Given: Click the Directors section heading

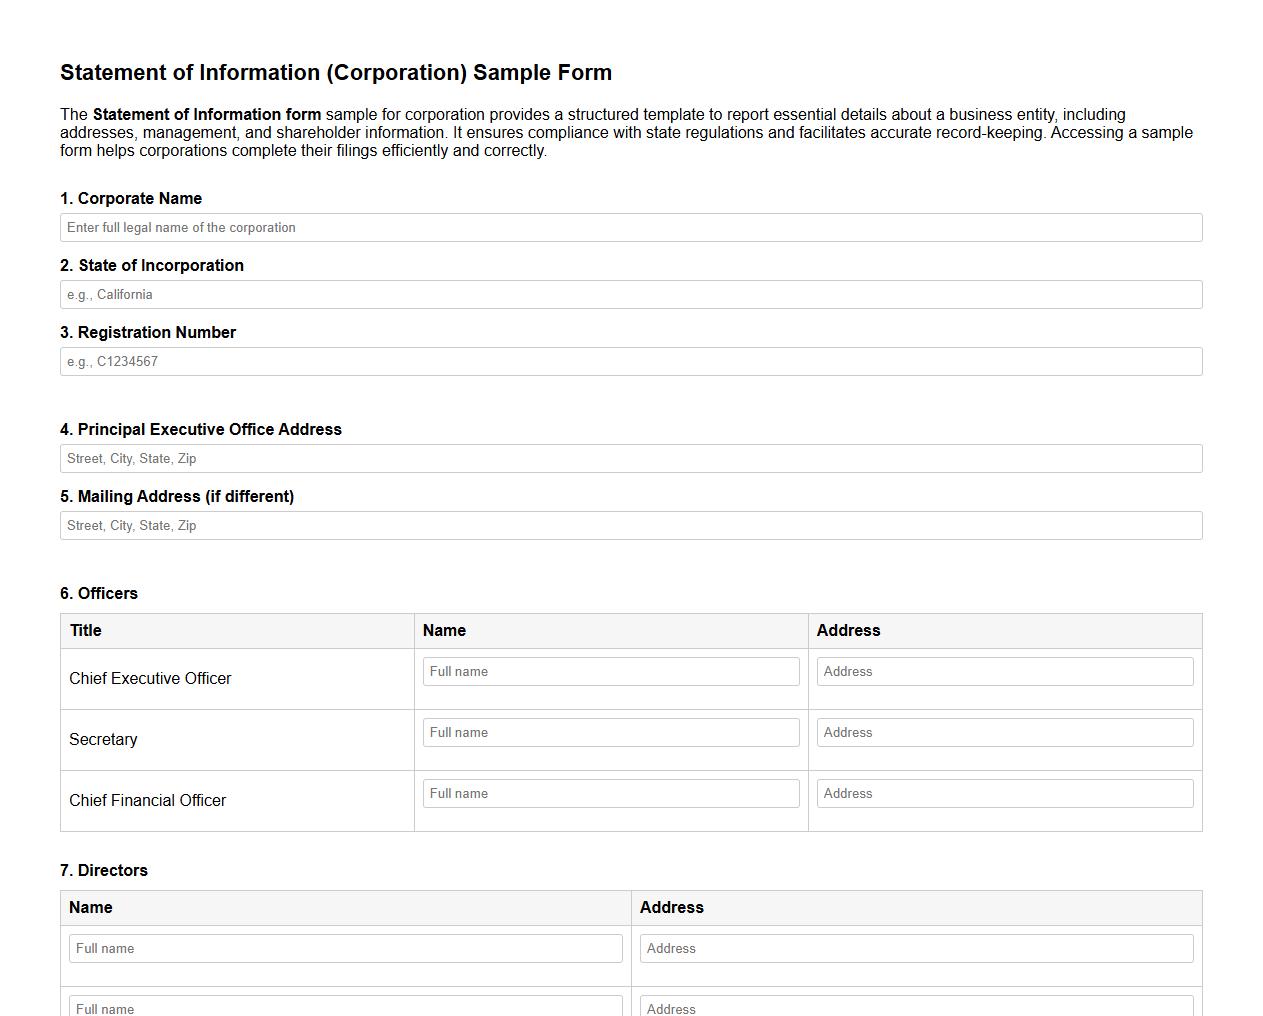Looking at the screenshot, I should pos(105,870).
